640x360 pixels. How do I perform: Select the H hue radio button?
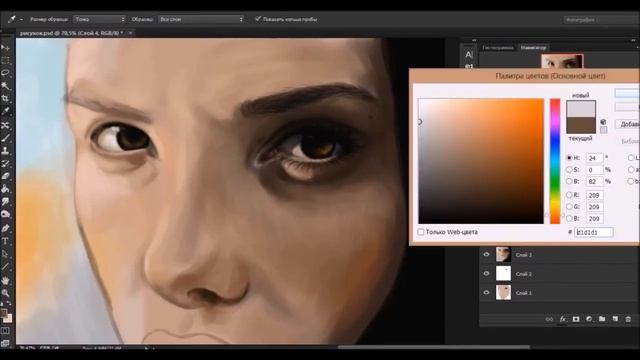(x=569, y=158)
